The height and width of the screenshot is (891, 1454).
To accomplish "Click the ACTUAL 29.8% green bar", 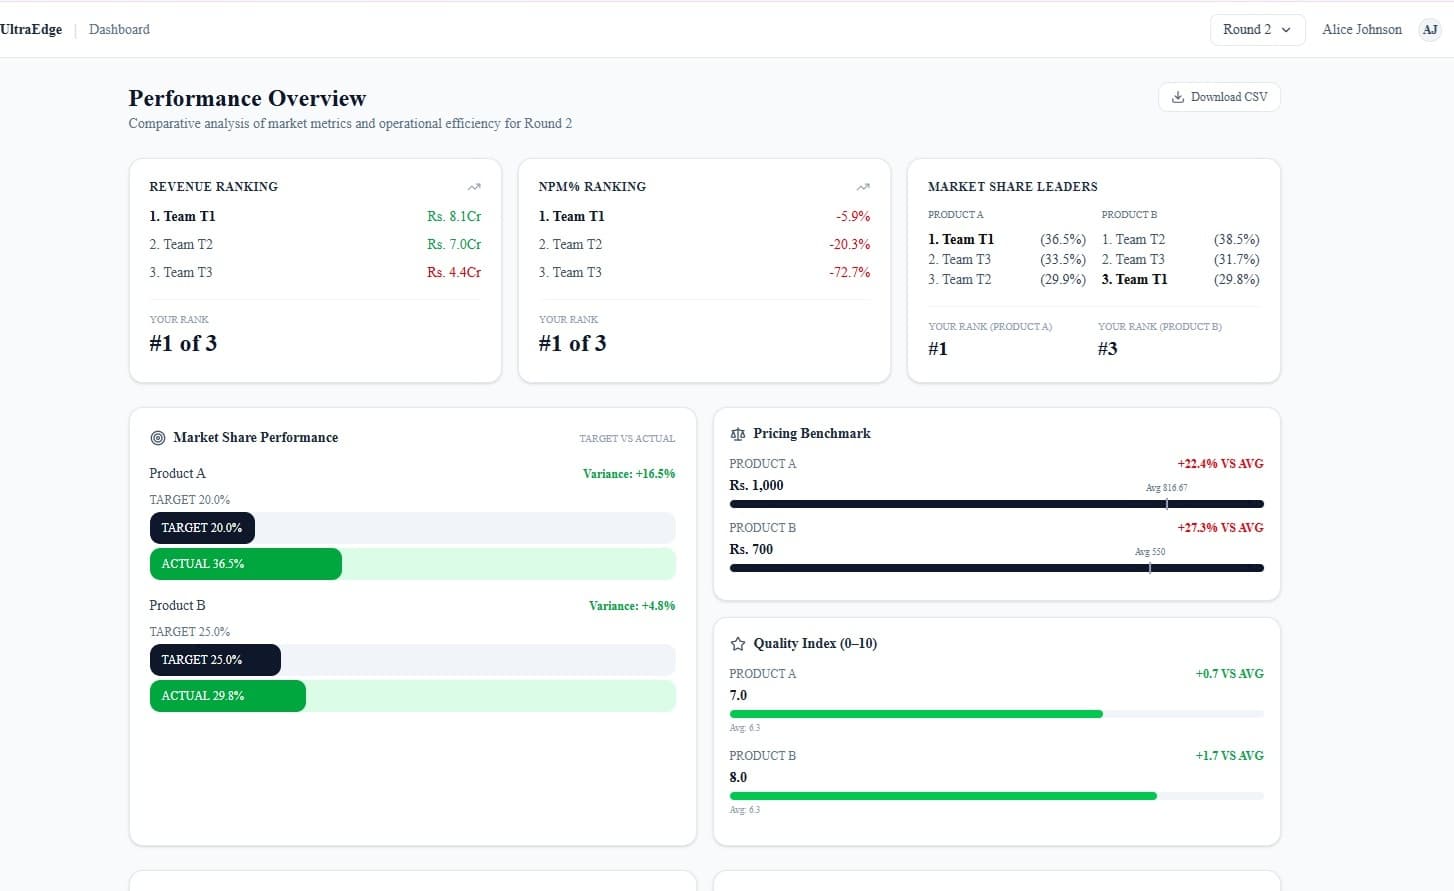I will [x=227, y=696].
